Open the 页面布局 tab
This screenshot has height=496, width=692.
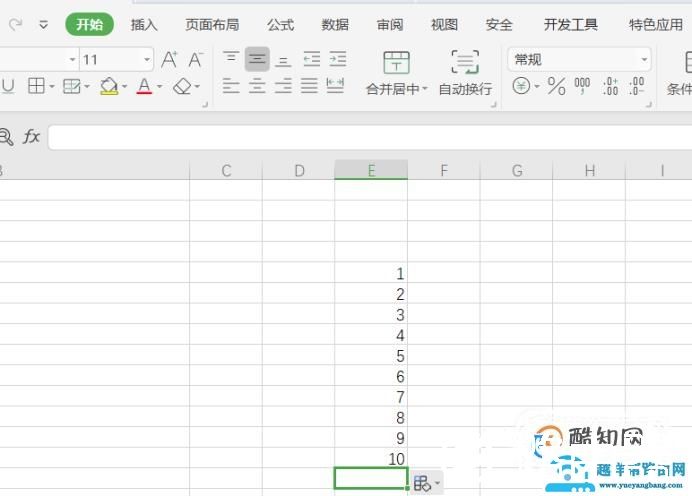[212, 25]
